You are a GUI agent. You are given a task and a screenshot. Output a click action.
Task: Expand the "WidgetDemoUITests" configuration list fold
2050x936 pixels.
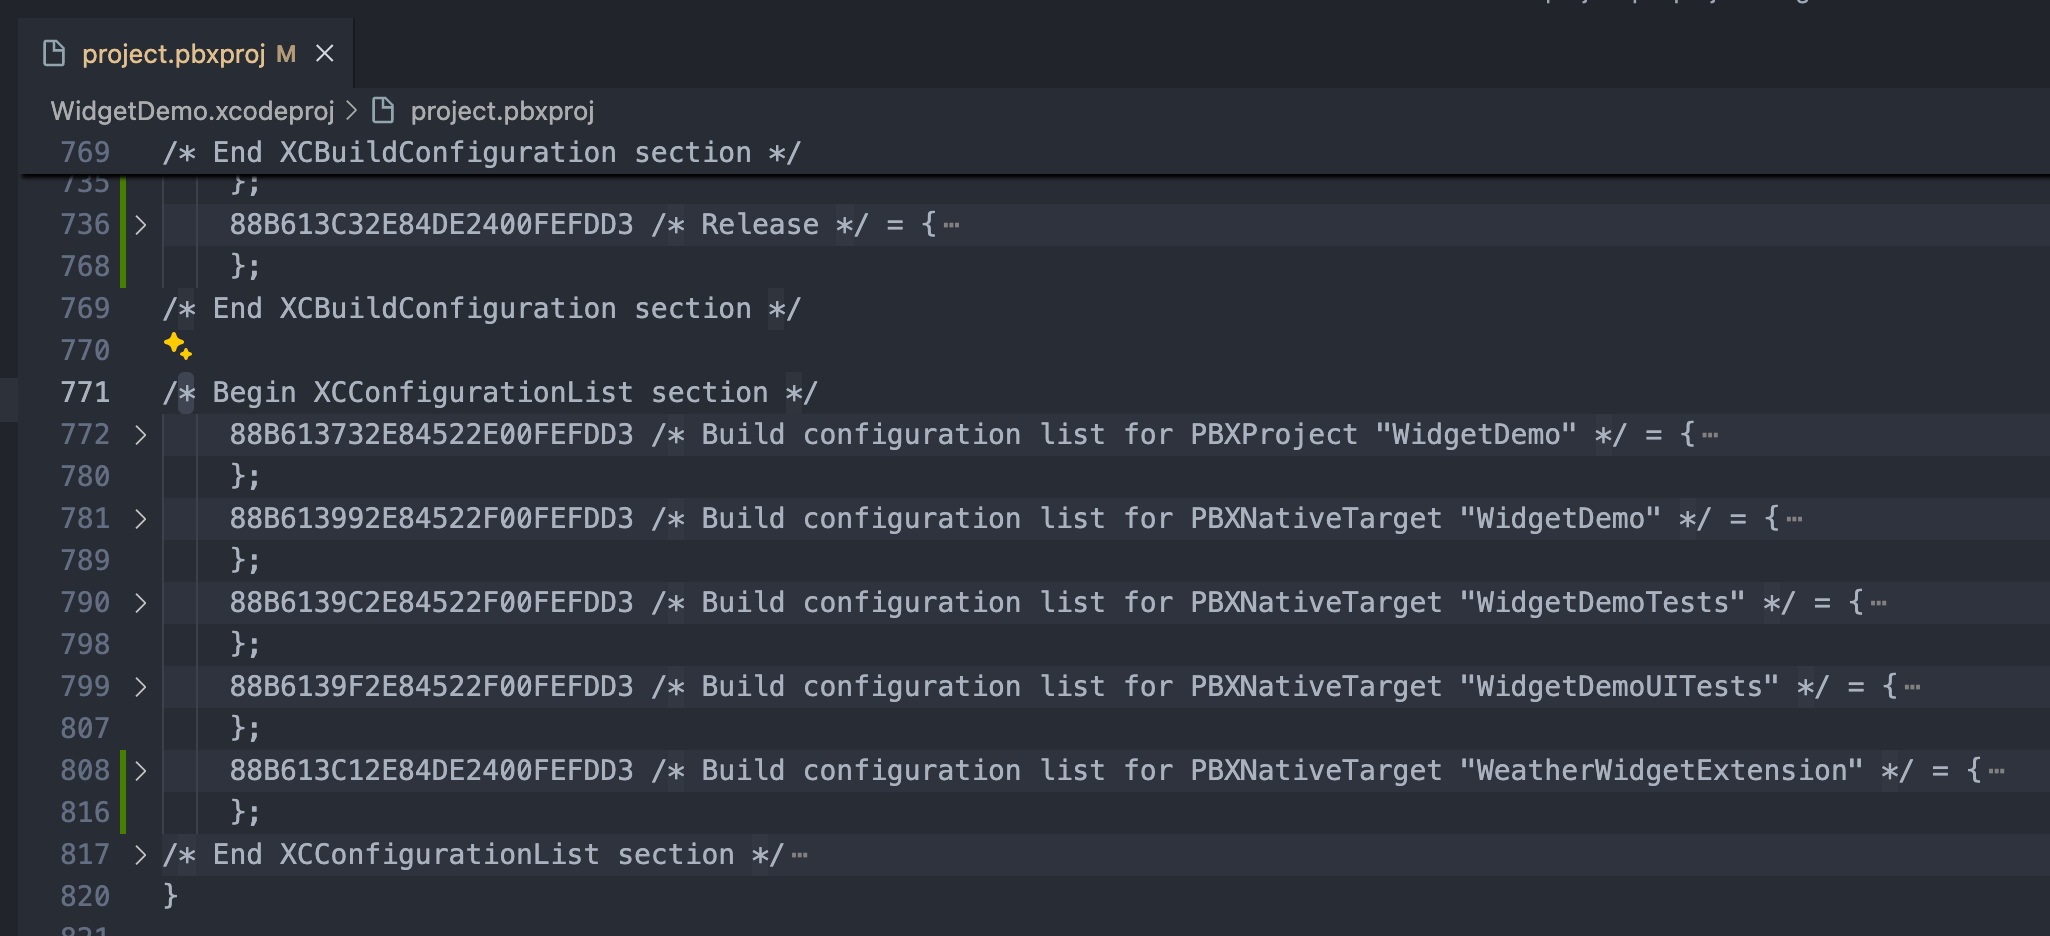coord(141,687)
